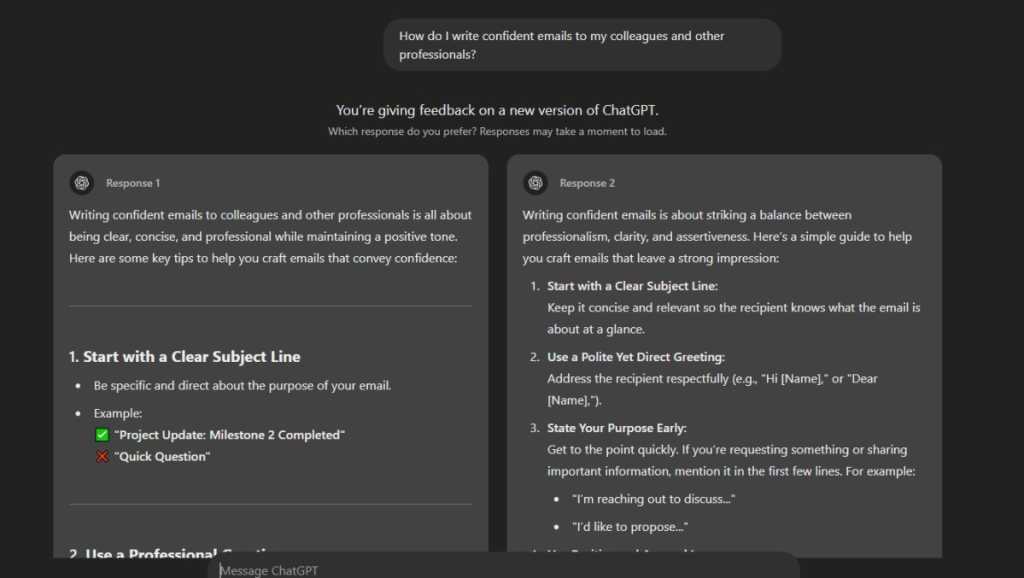Screen dimensions: 1024x578
Task: Click the Message ChatGPT input field
Action: pyautogui.click(x=500, y=569)
